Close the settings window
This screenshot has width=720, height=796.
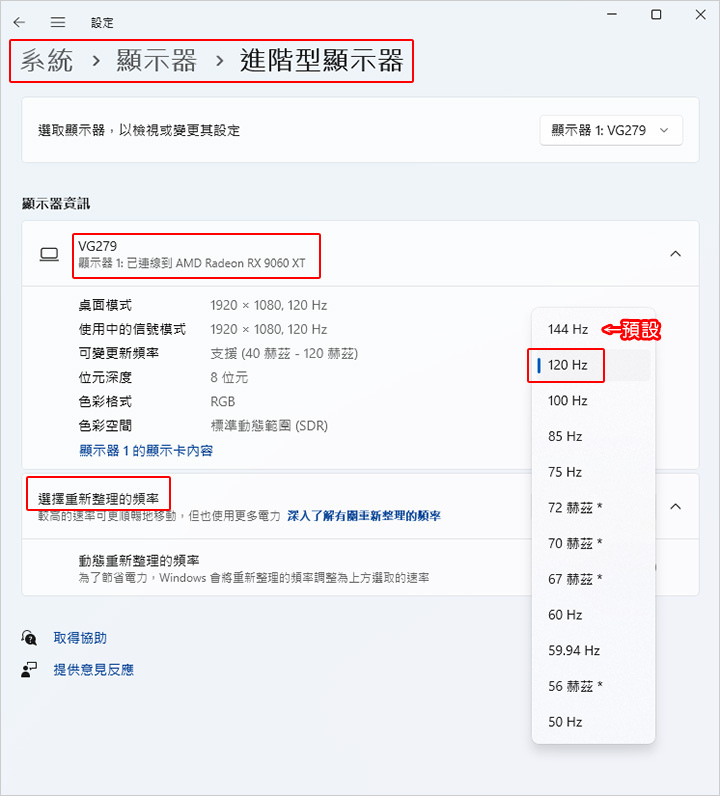coord(701,14)
